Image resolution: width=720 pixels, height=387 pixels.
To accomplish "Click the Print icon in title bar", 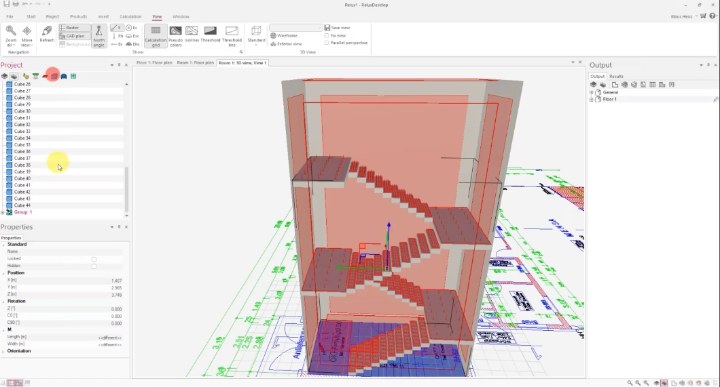I will 15,4.
